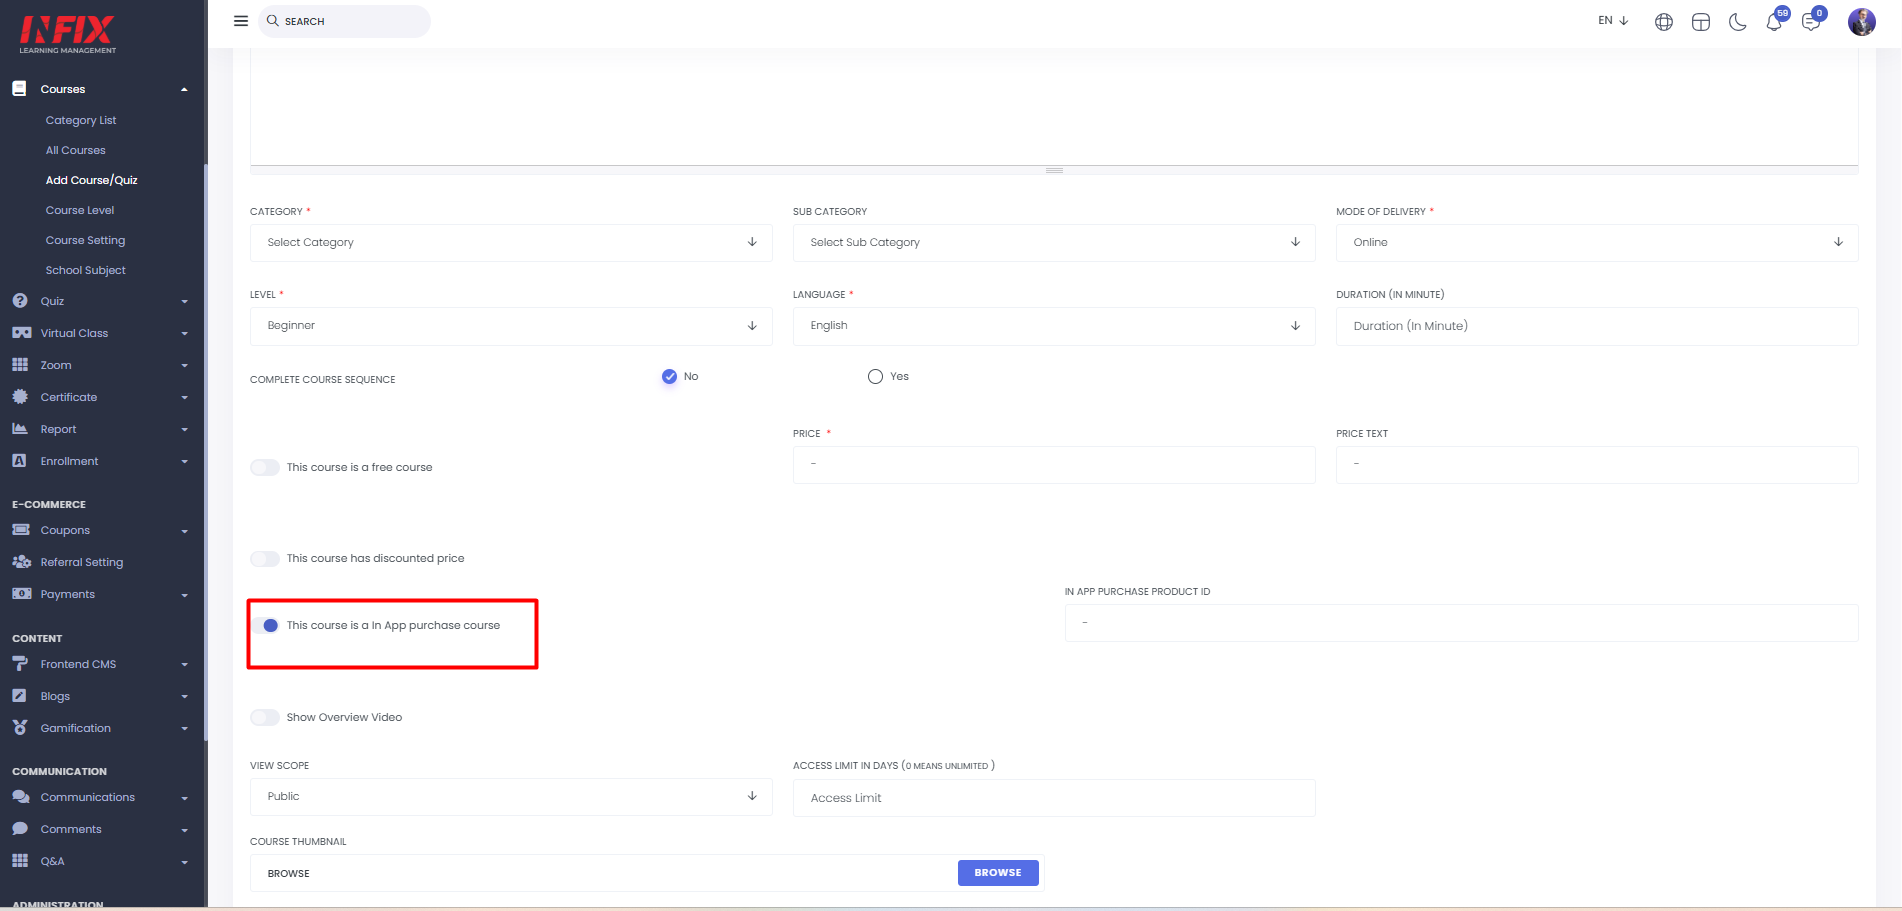Viewport: 1902px width, 911px height.
Task: Click the Comments bubble icon
Action: tap(20, 829)
